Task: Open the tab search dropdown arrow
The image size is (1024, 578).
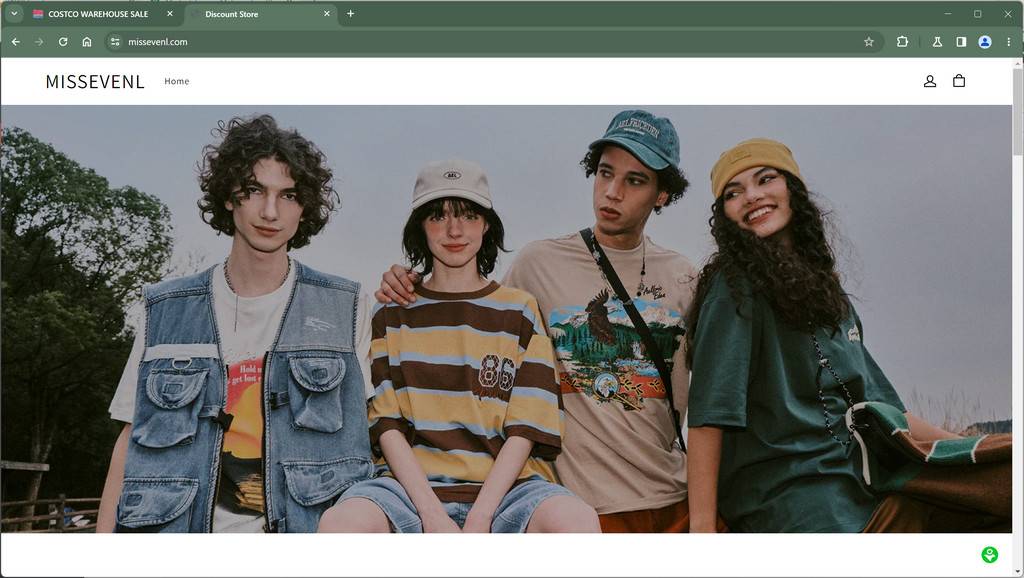Action: coord(13,14)
